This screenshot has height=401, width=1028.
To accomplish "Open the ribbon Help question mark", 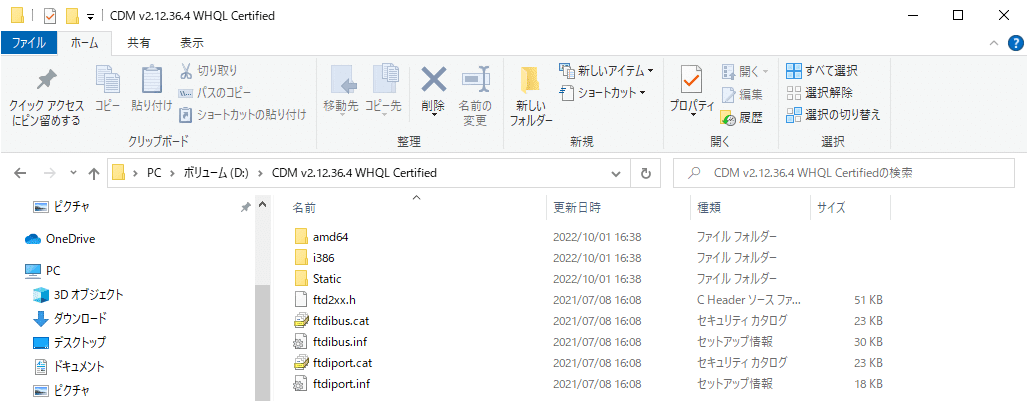I will [1014, 43].
